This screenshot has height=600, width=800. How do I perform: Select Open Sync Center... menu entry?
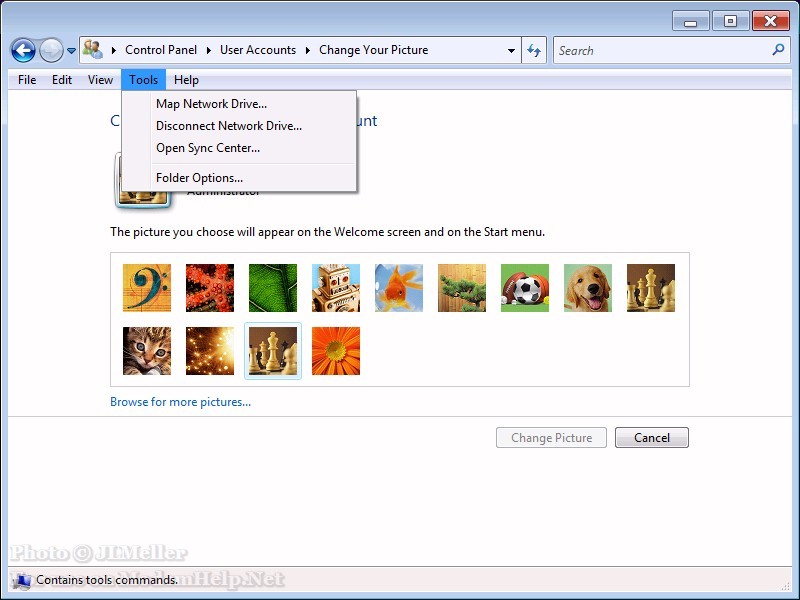point(239,148)
